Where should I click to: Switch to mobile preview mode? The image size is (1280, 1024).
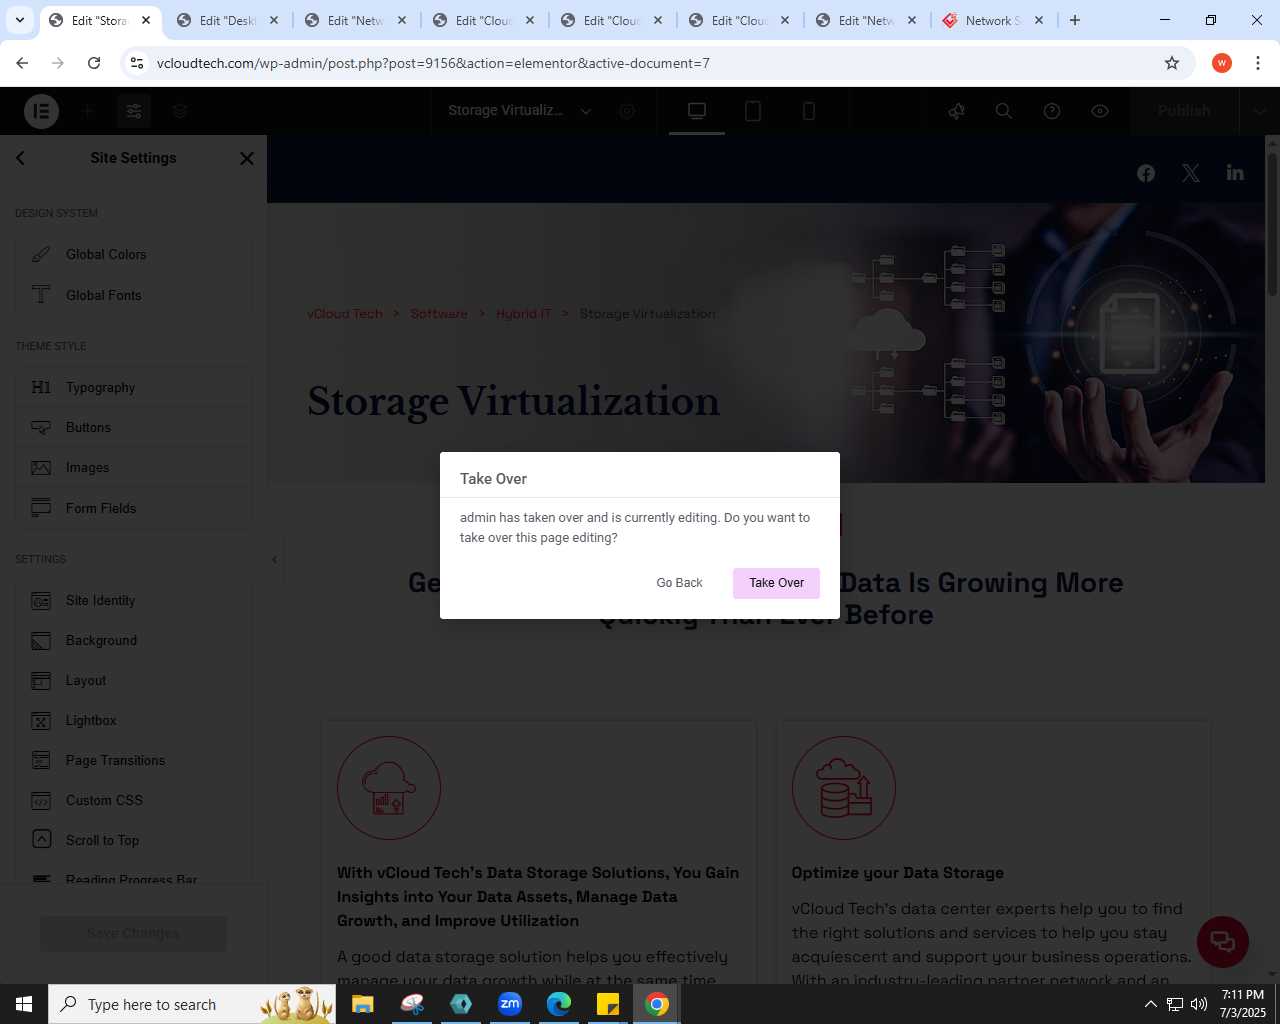809,111
